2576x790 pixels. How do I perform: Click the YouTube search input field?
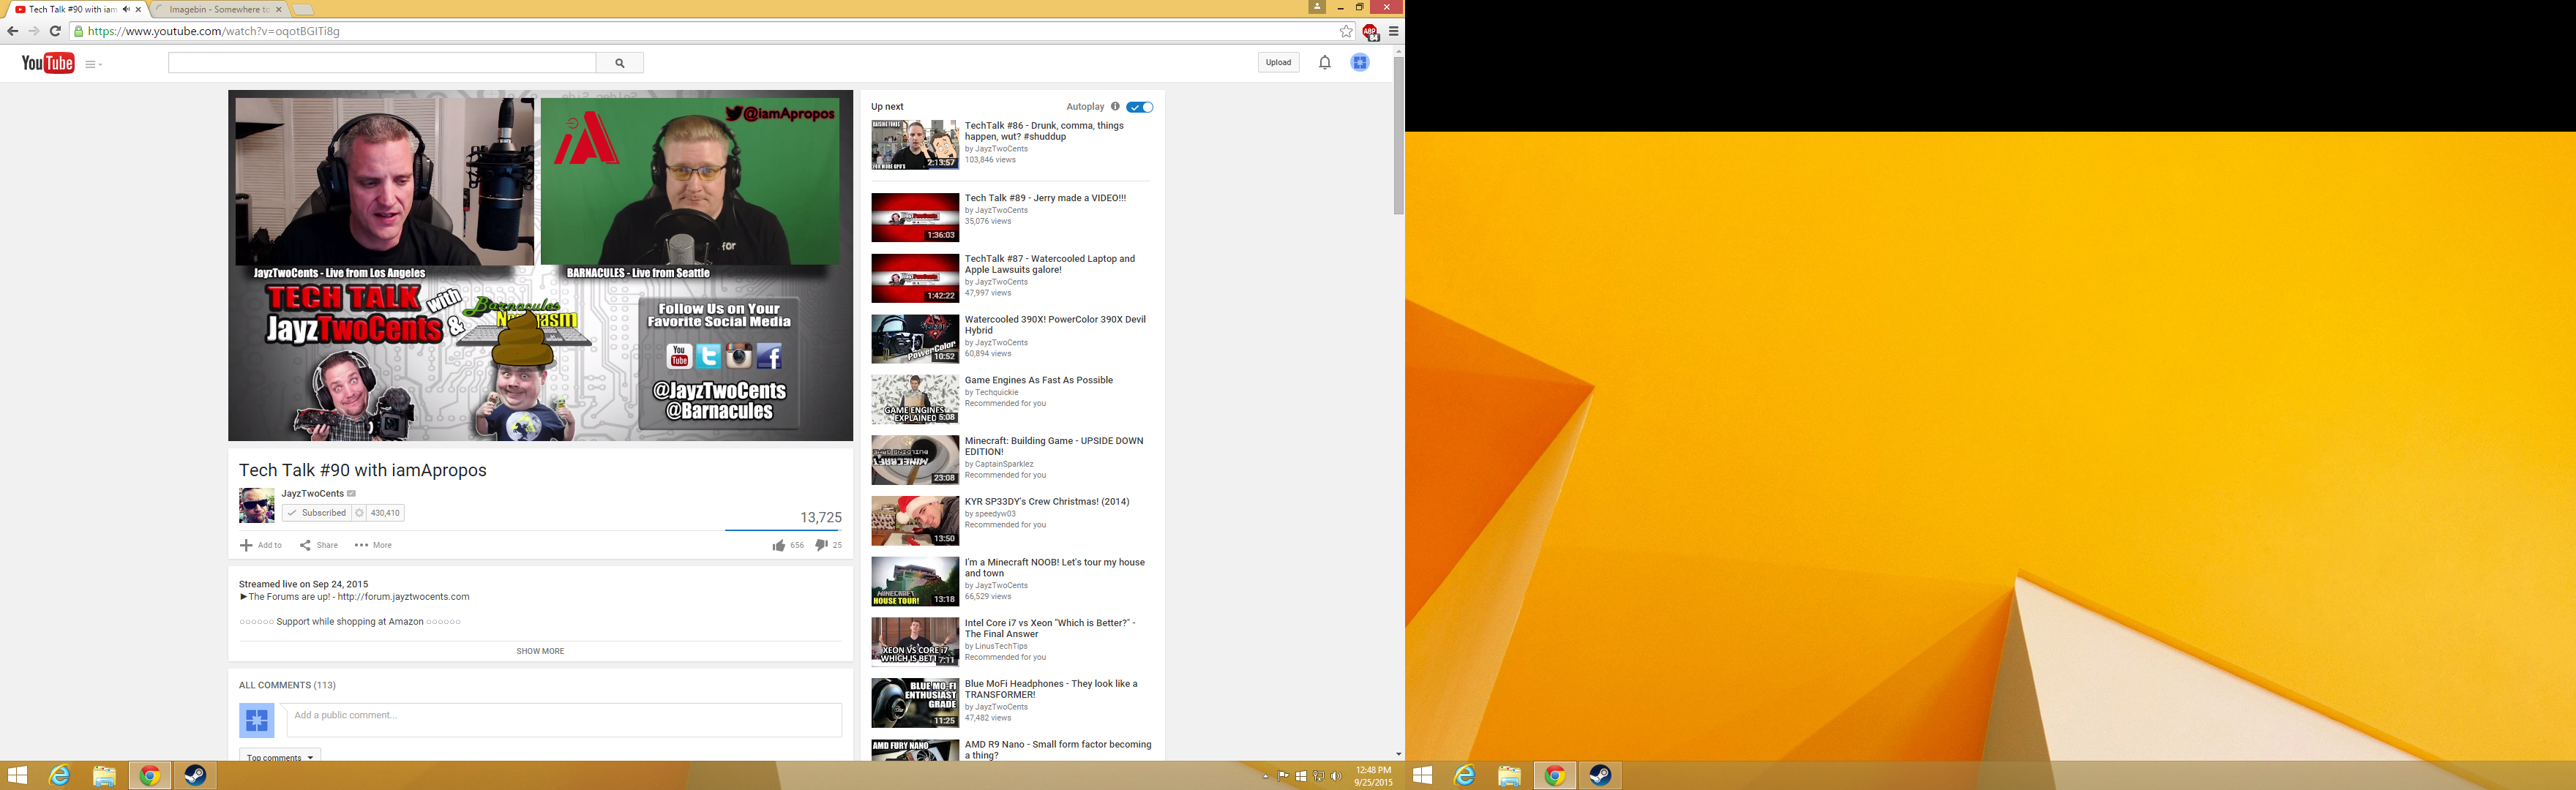point(382,63)
